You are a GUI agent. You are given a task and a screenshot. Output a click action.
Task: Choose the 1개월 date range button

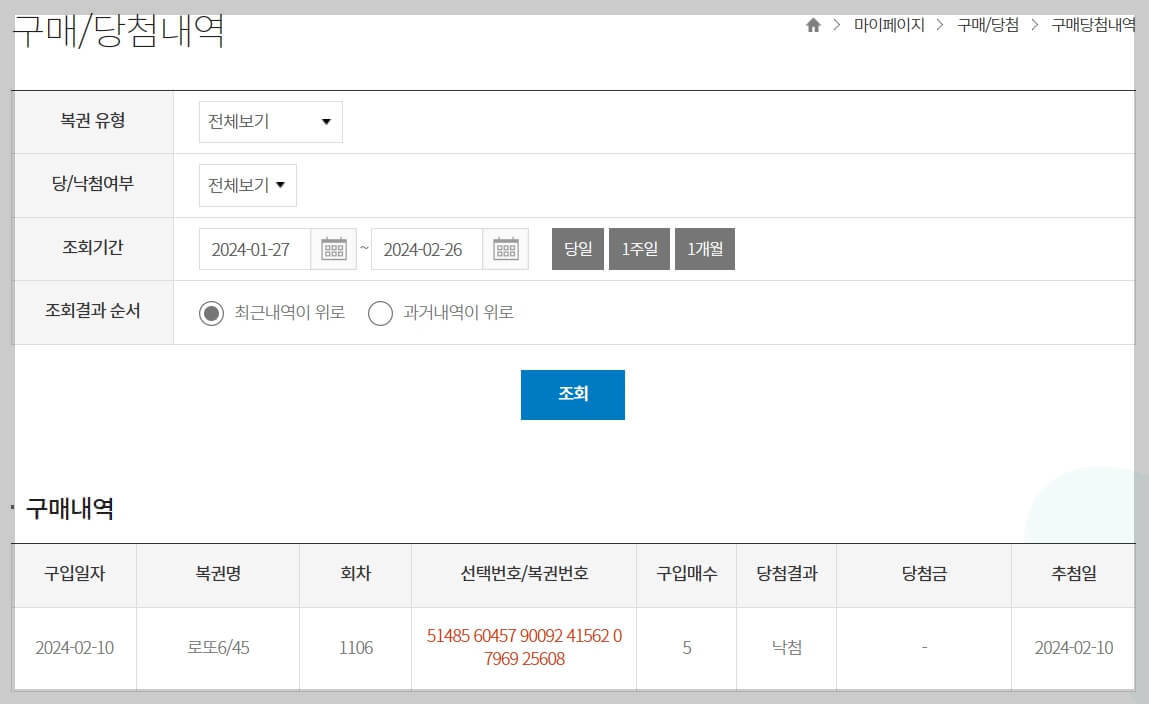[704, 248]
